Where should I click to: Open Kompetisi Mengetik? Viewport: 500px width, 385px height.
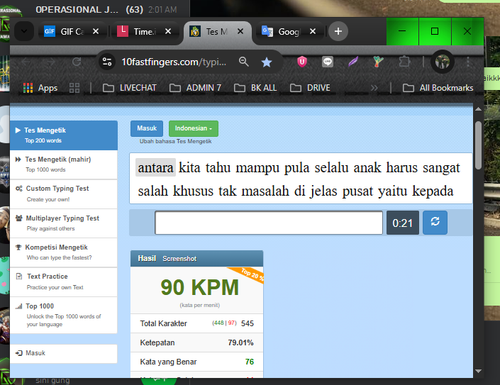(x=64, y=252)
